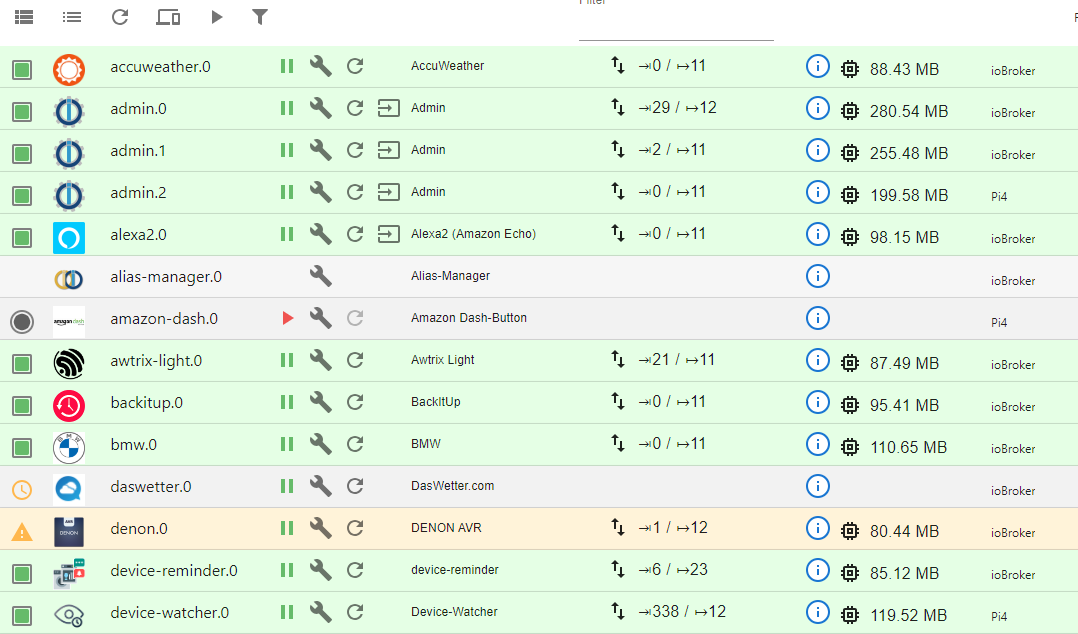The image size is (1078, 634).
Task: Show info for accuweather.0
Action: pos(817,67)
